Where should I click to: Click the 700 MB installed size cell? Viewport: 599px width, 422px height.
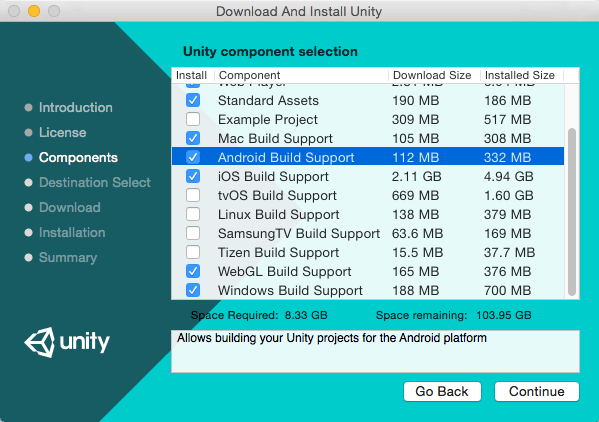507,291
